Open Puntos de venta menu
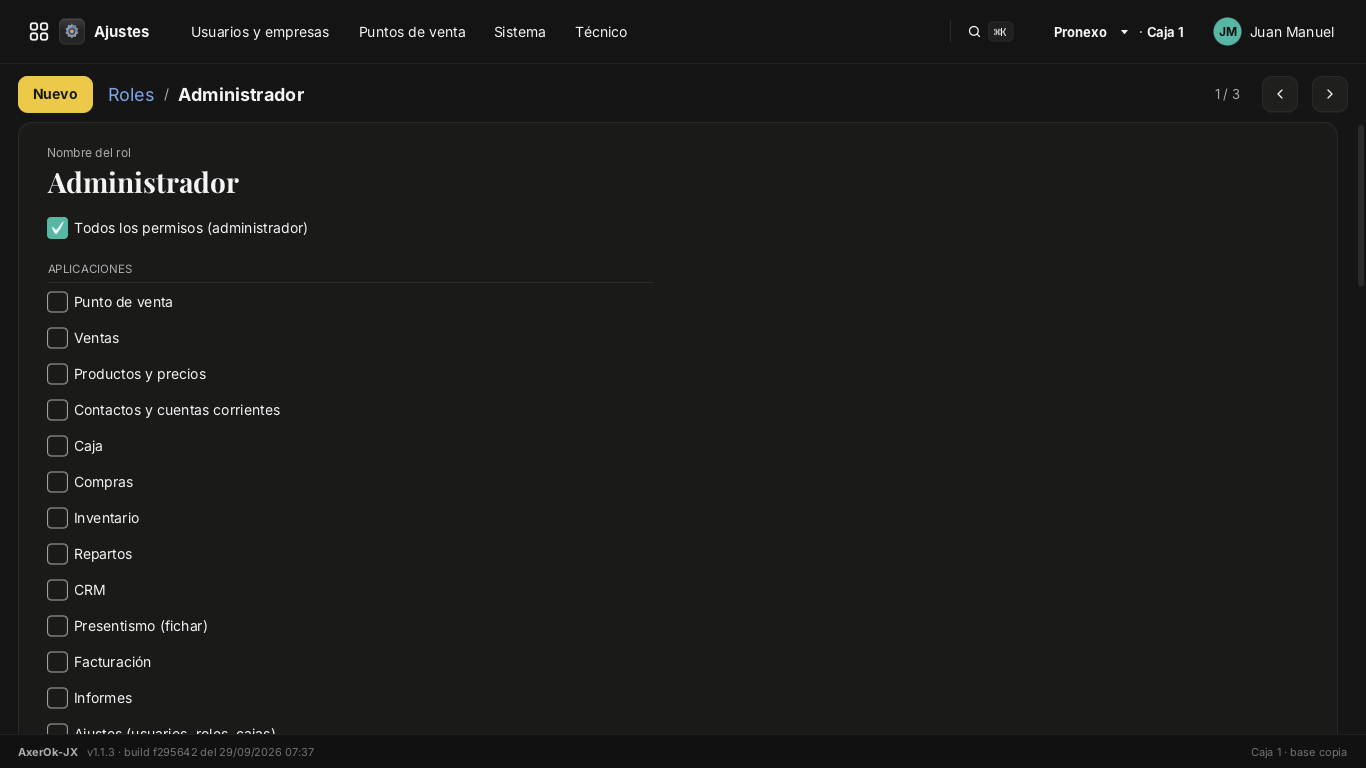1366x768 pixels. (412, 32)
